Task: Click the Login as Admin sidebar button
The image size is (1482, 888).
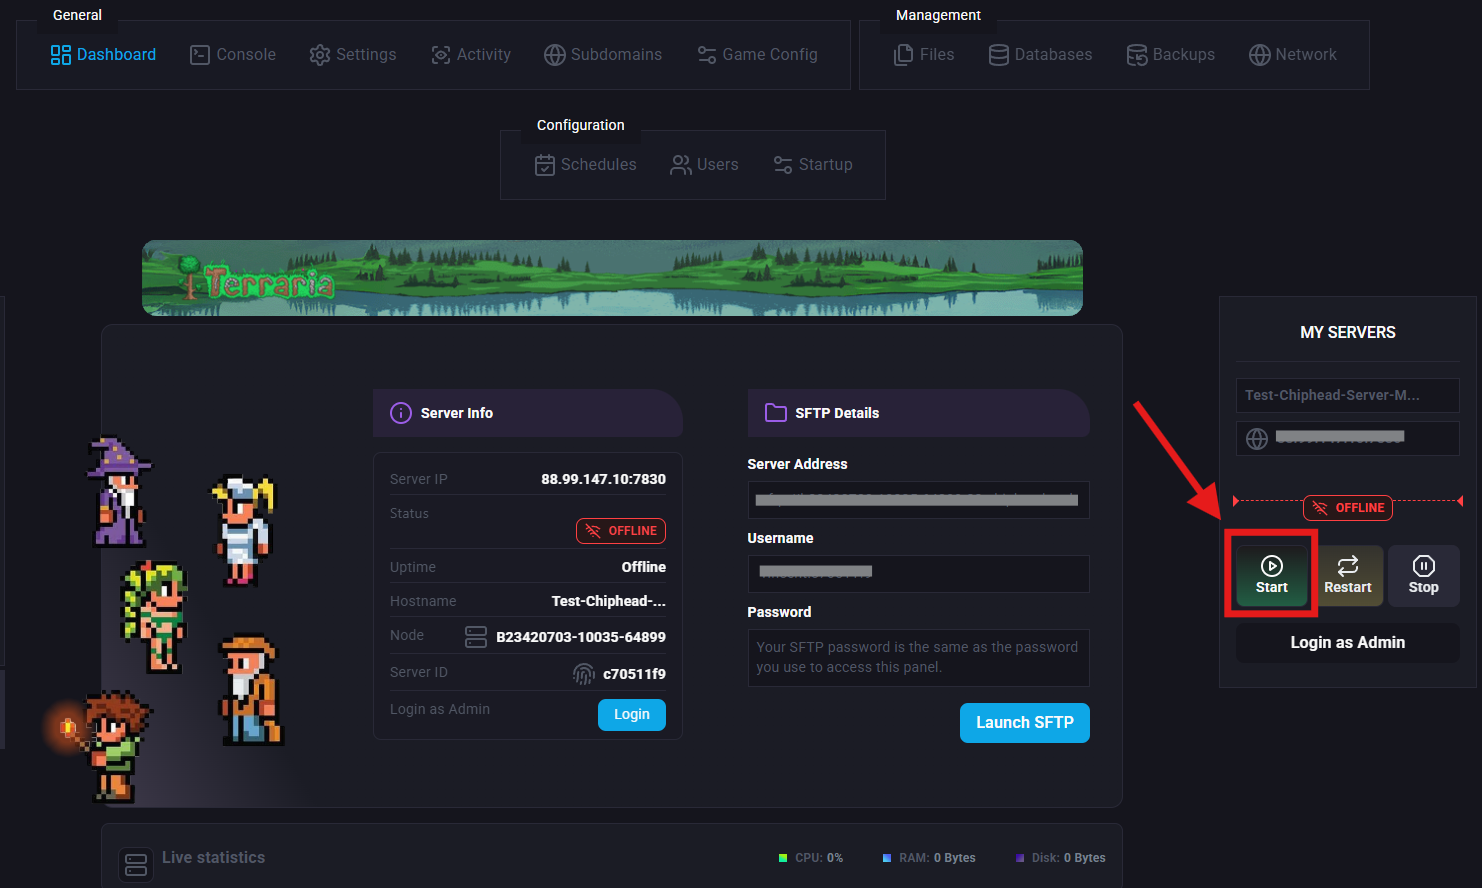Action: pos(1347,643)
